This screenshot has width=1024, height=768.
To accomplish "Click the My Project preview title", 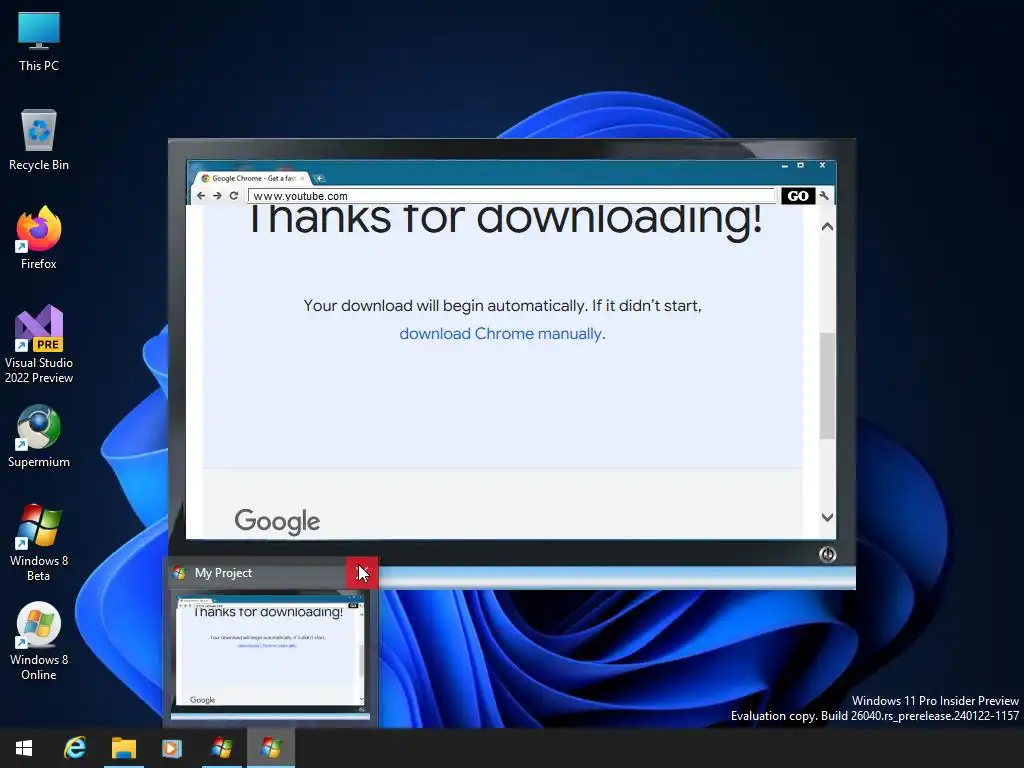I will [223, 573].
